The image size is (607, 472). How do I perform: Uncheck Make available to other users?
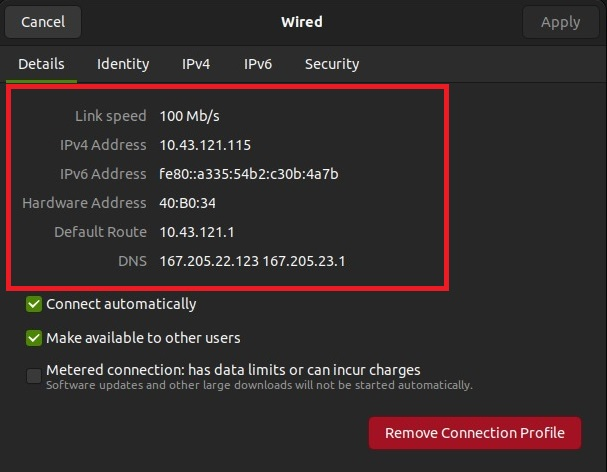coord(34,338)
